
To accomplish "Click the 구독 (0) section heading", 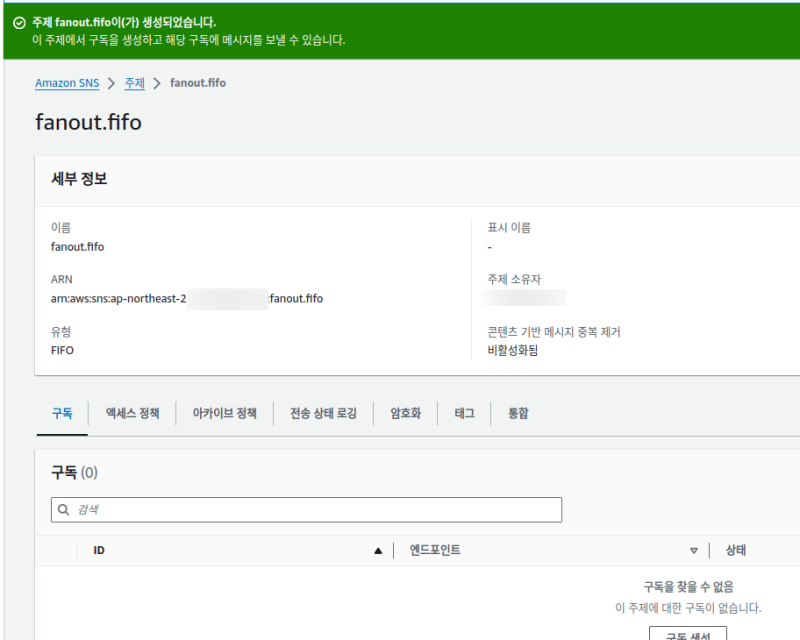I will [74, 473].
